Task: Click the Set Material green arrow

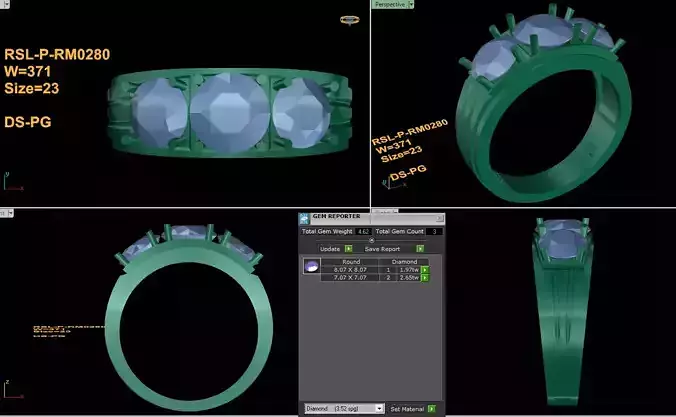Action: tap(432, 409)
